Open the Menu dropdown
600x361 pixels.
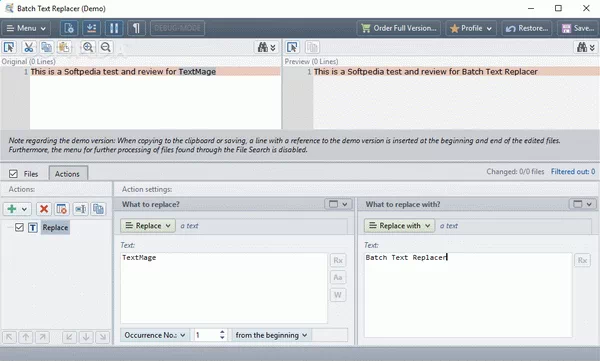point(26,28)
